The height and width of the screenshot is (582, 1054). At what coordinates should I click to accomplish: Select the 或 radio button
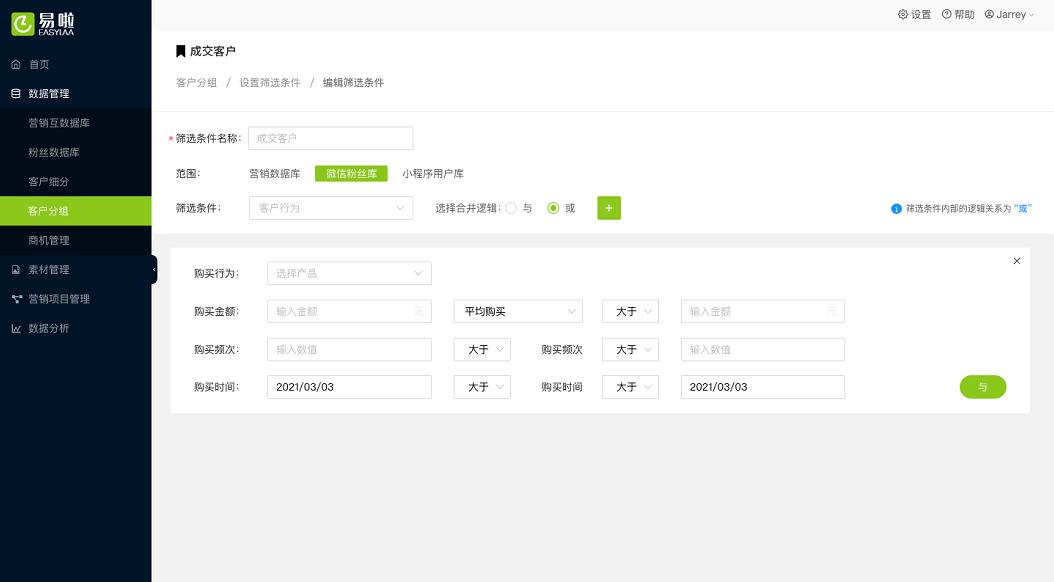553,208
